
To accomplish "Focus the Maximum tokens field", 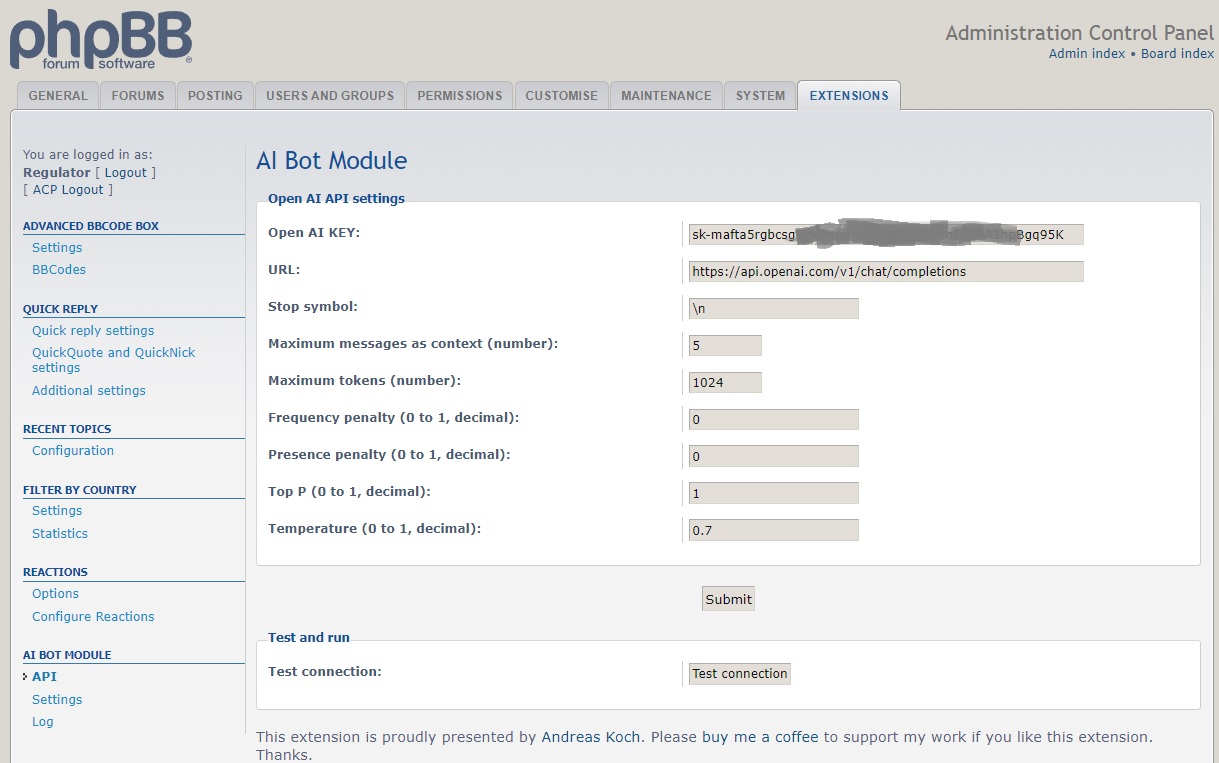I will click(725, 382).
